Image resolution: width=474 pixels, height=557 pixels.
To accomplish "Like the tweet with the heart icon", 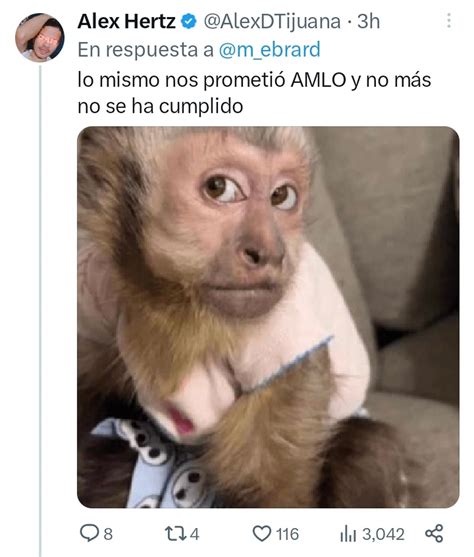I will click(262, 534).
